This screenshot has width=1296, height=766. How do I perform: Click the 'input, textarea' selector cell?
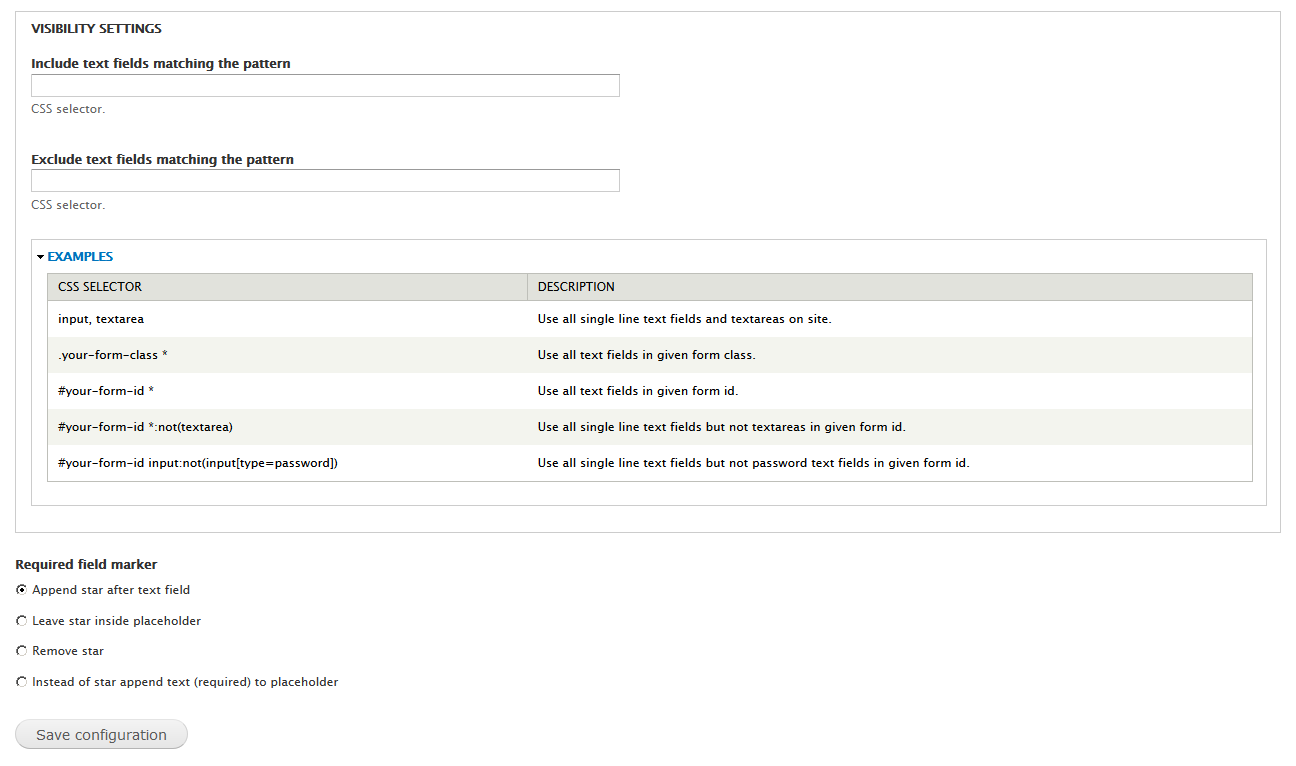point(101,319)
